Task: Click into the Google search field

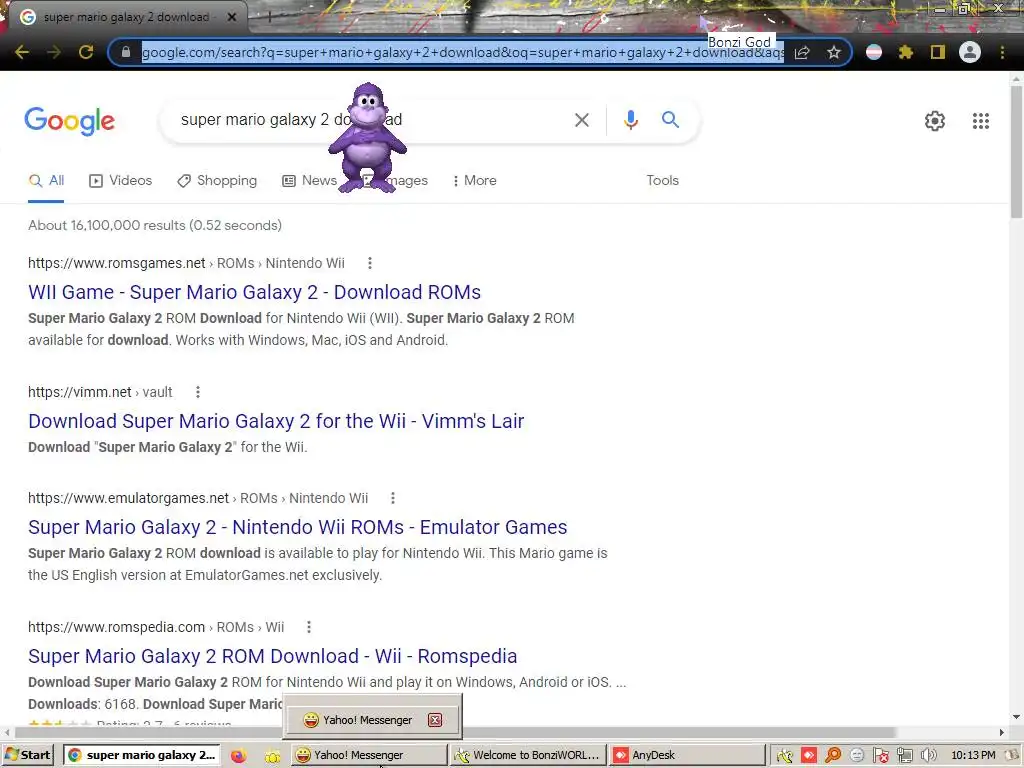Action: (372, 120)
